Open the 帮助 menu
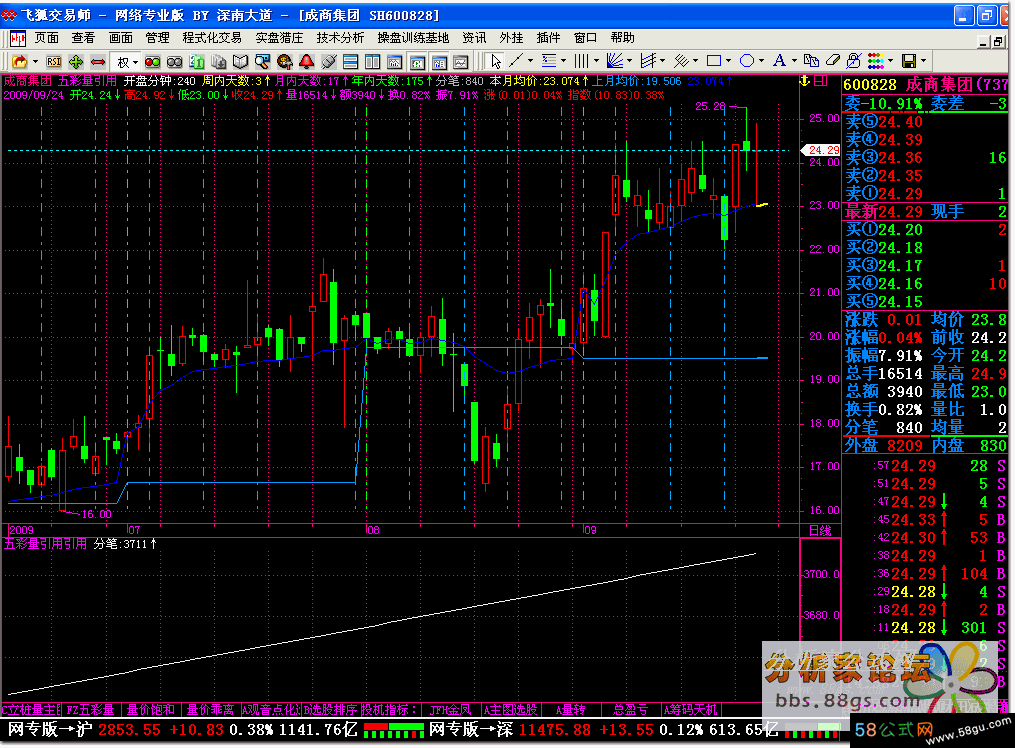 tap(623, 38)
